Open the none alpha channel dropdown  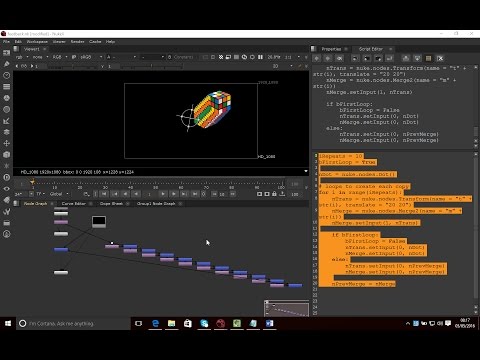pos(40,57)
